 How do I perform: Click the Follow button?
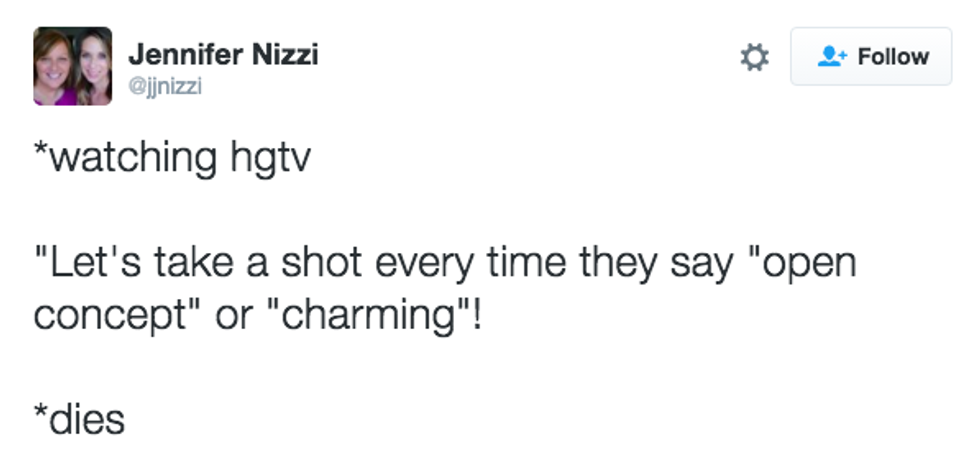tap(871, 57)
